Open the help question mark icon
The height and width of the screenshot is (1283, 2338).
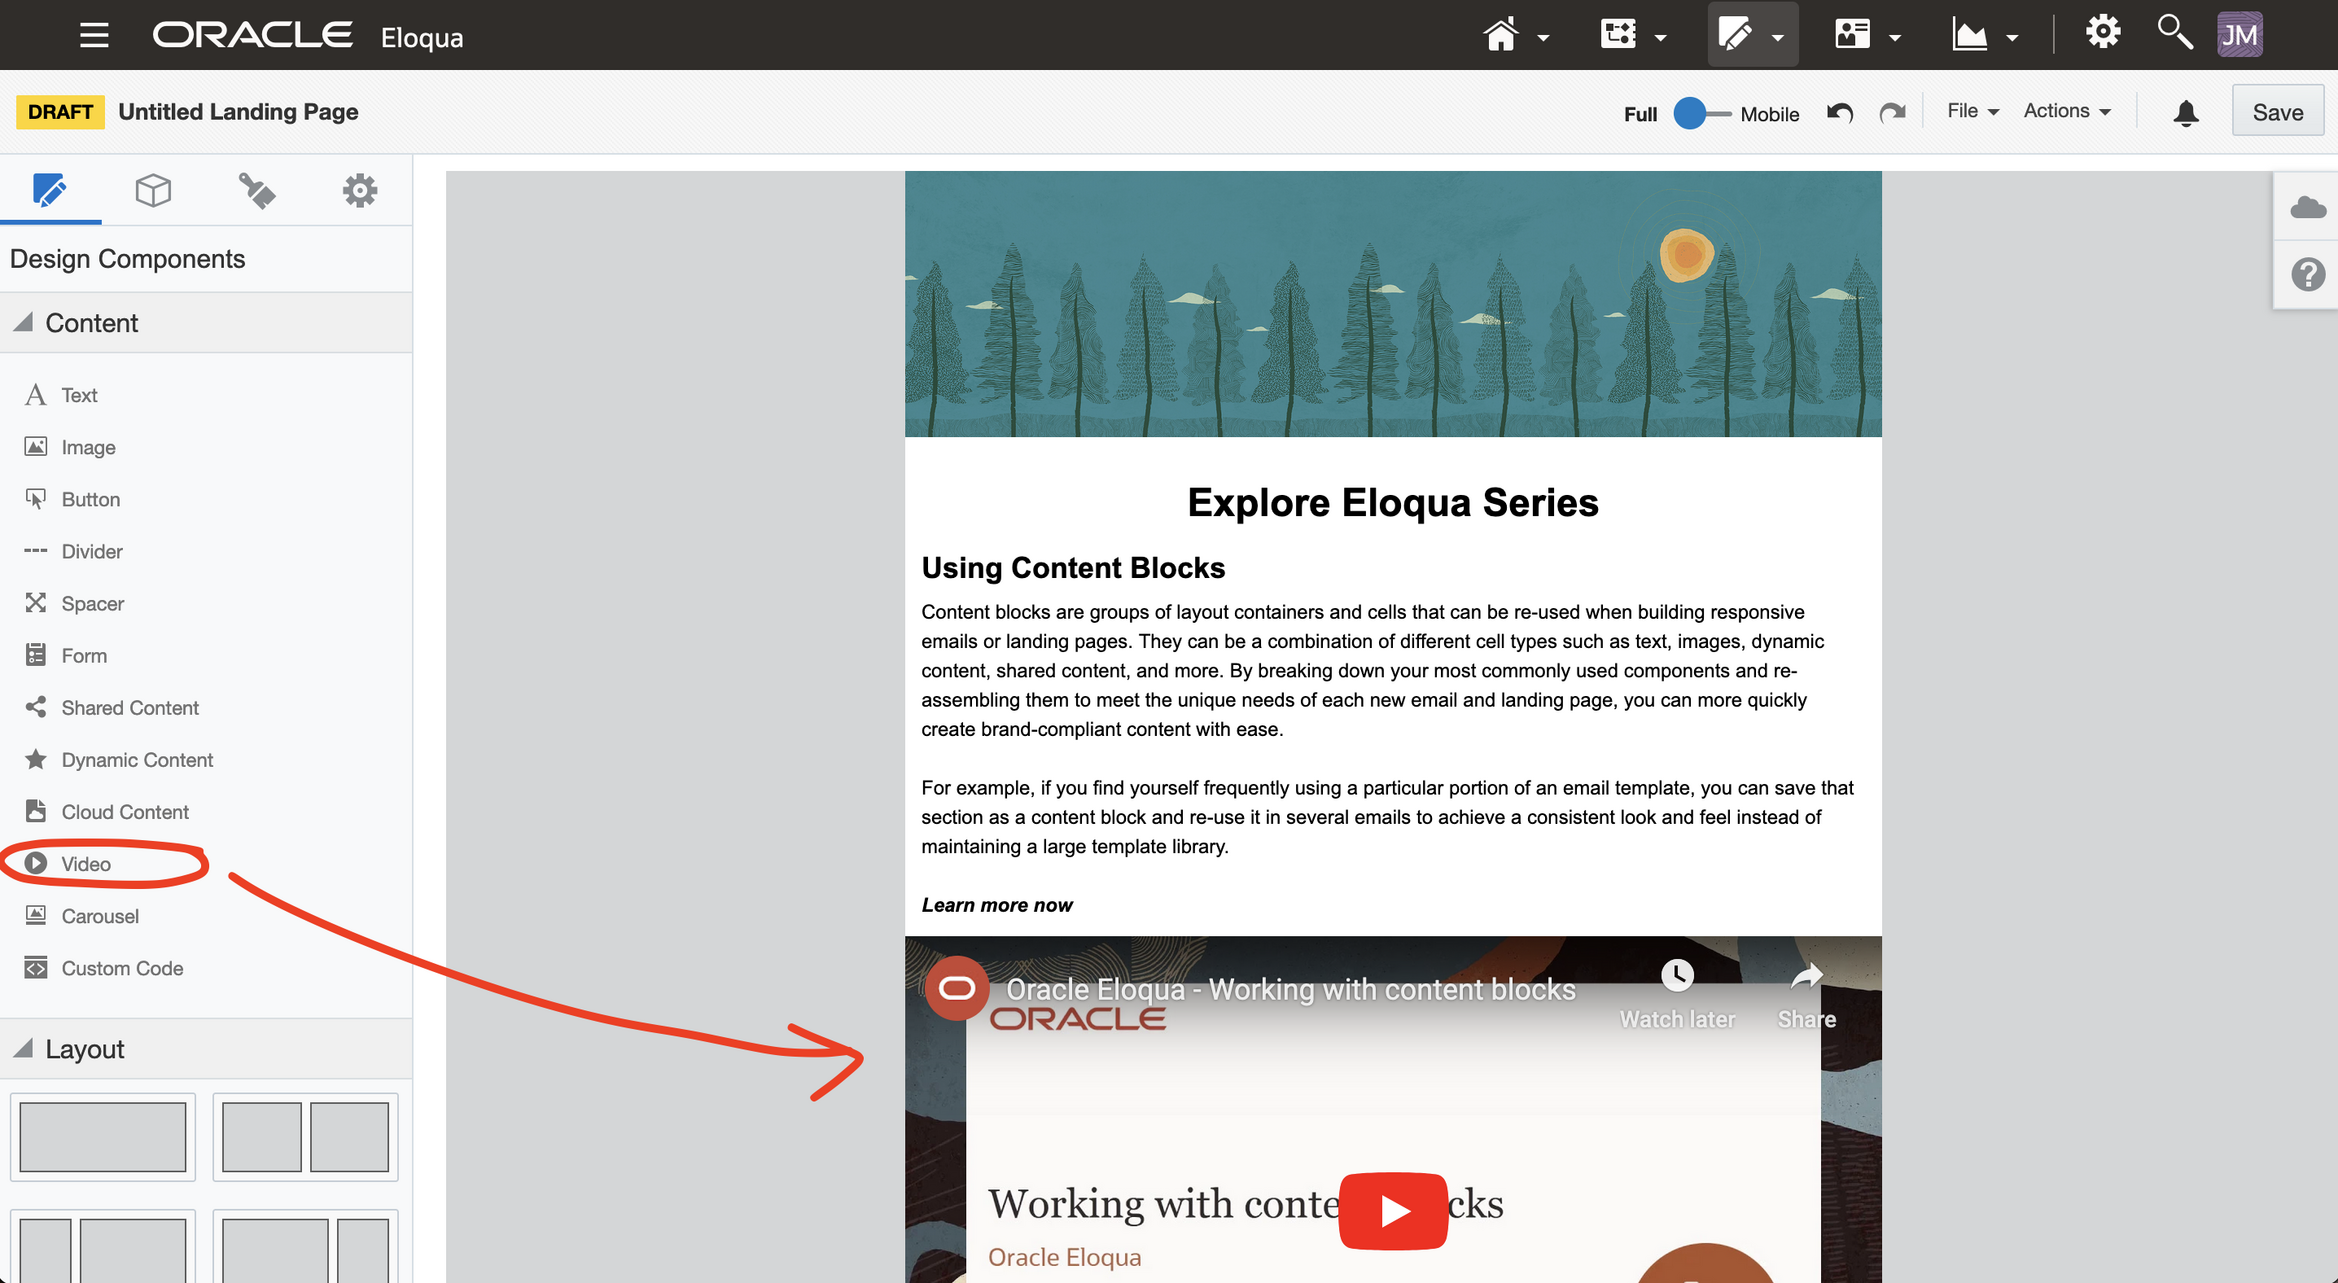[2307, 274]
